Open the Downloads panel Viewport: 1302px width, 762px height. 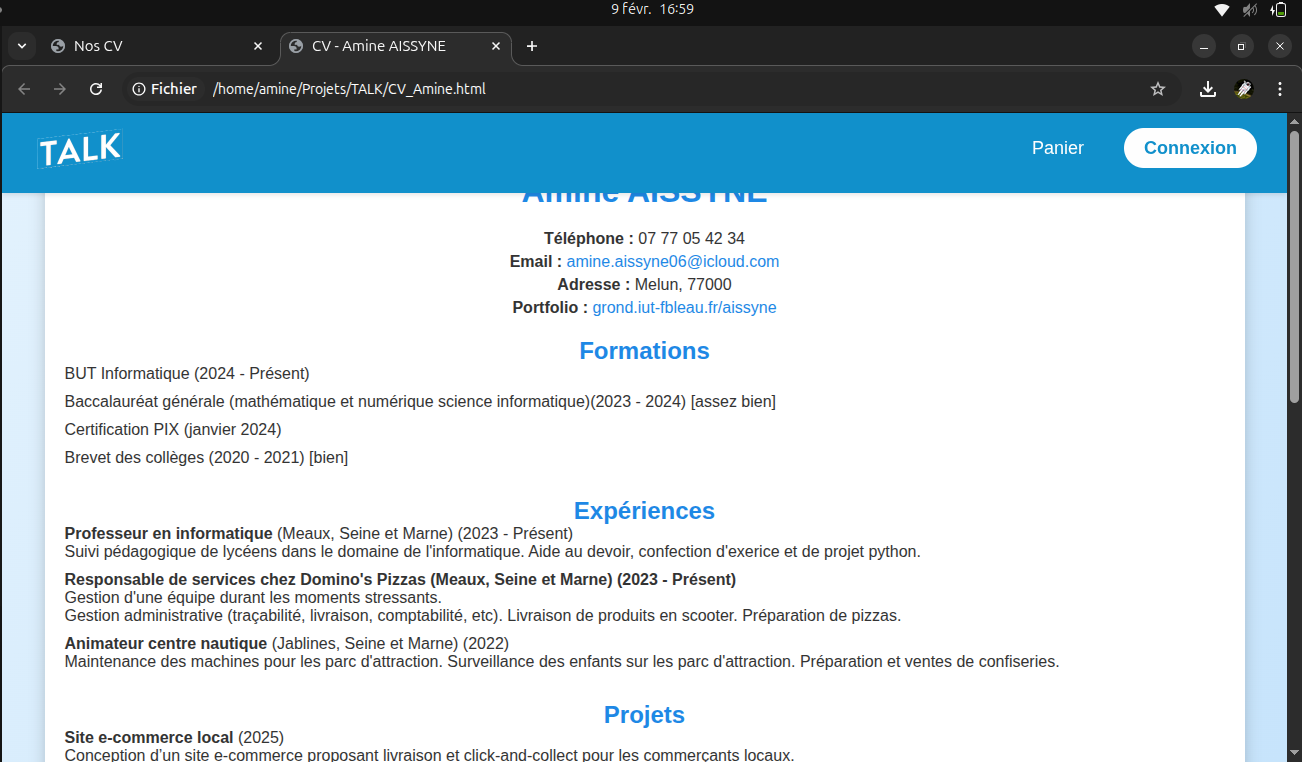pyautogui.click(x=1207, y=89)
